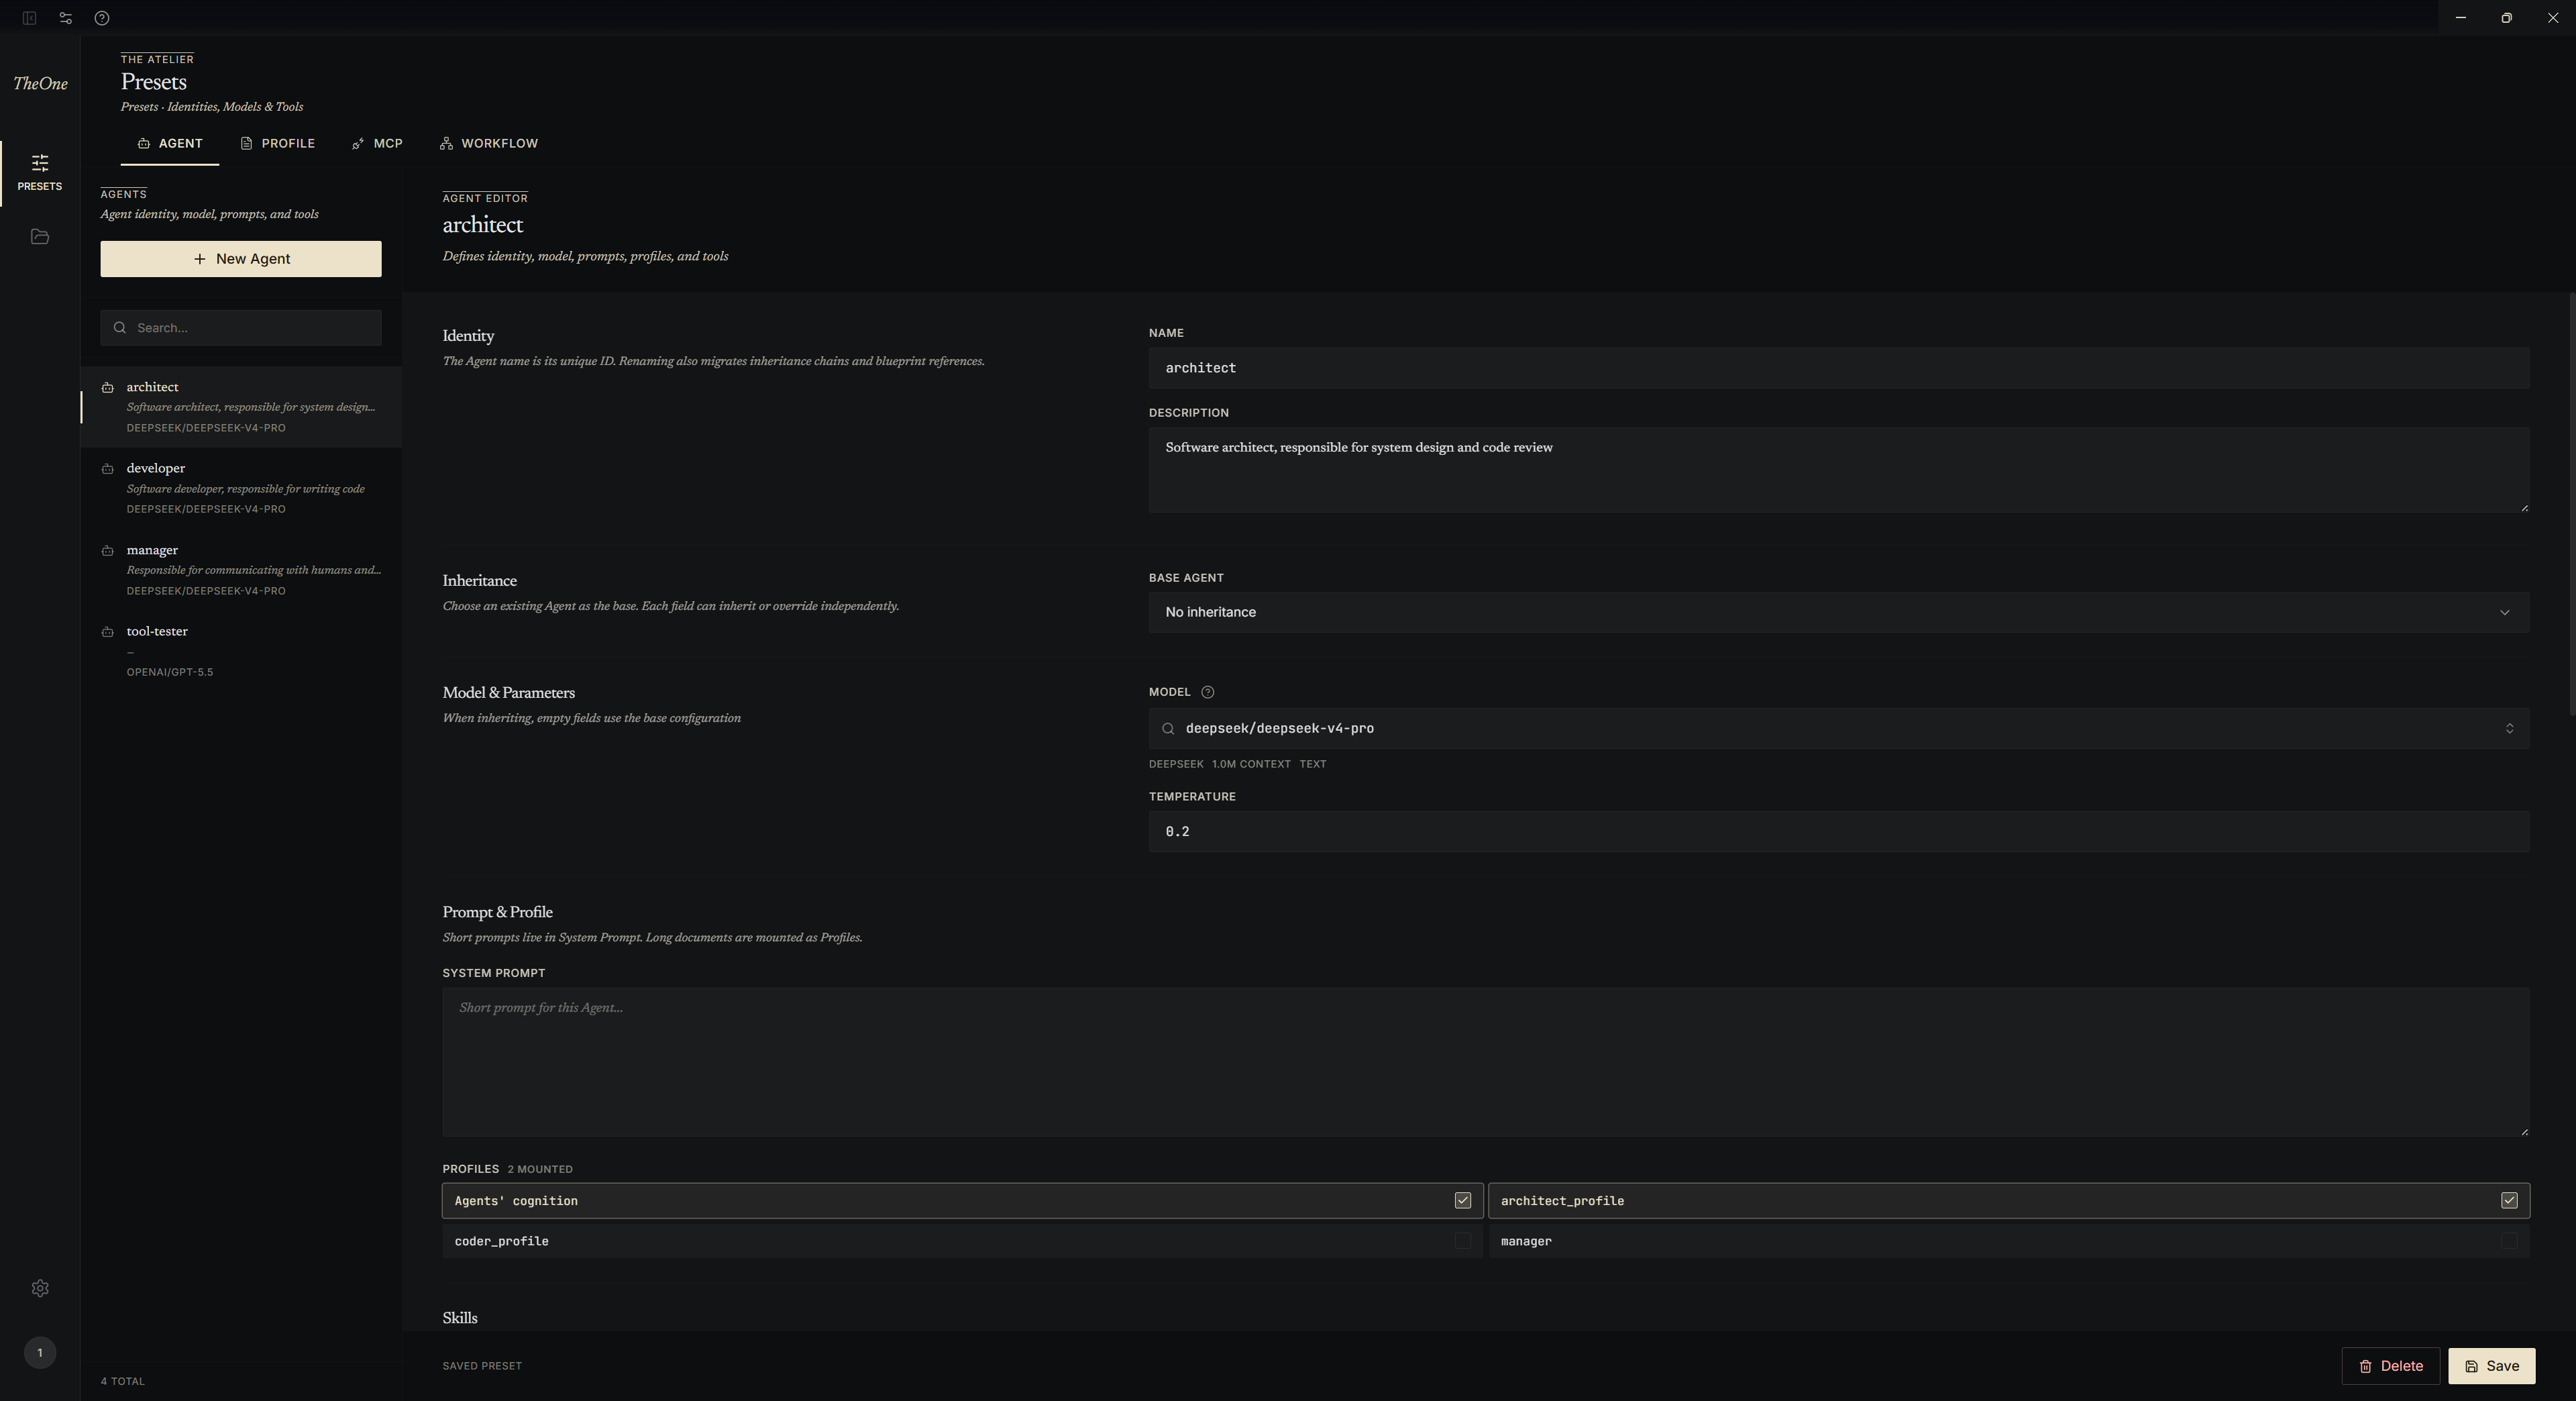Open the Presets sidebar section

[40, 173]
